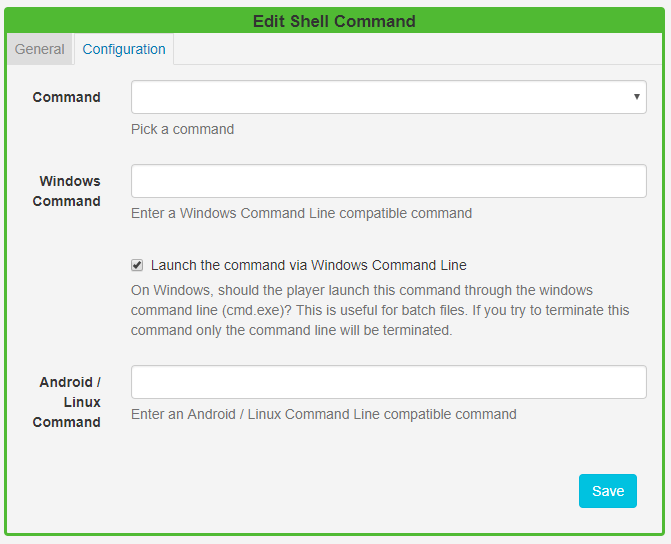Click the 'Pick a command' hint text
Viewport: 671px width, 544px height.
(x=182, y=129)
